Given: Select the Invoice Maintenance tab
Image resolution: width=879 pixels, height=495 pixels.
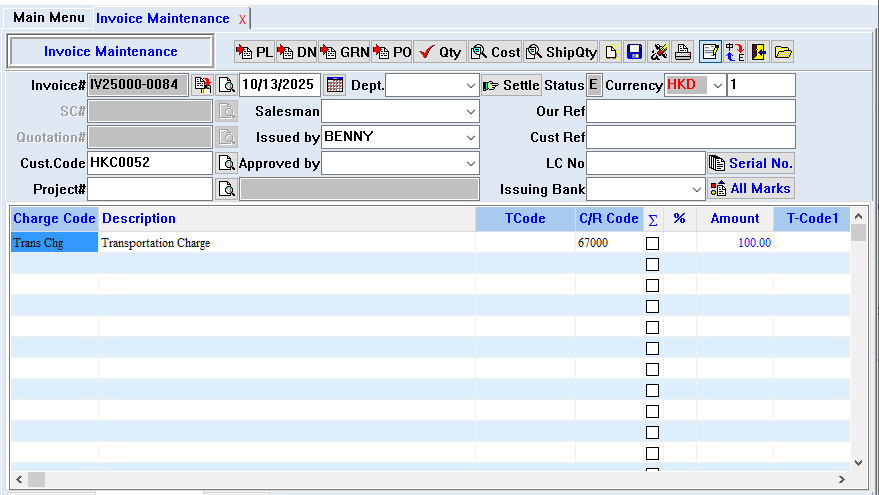Looking at the screenshot, I should click(162, 19).
